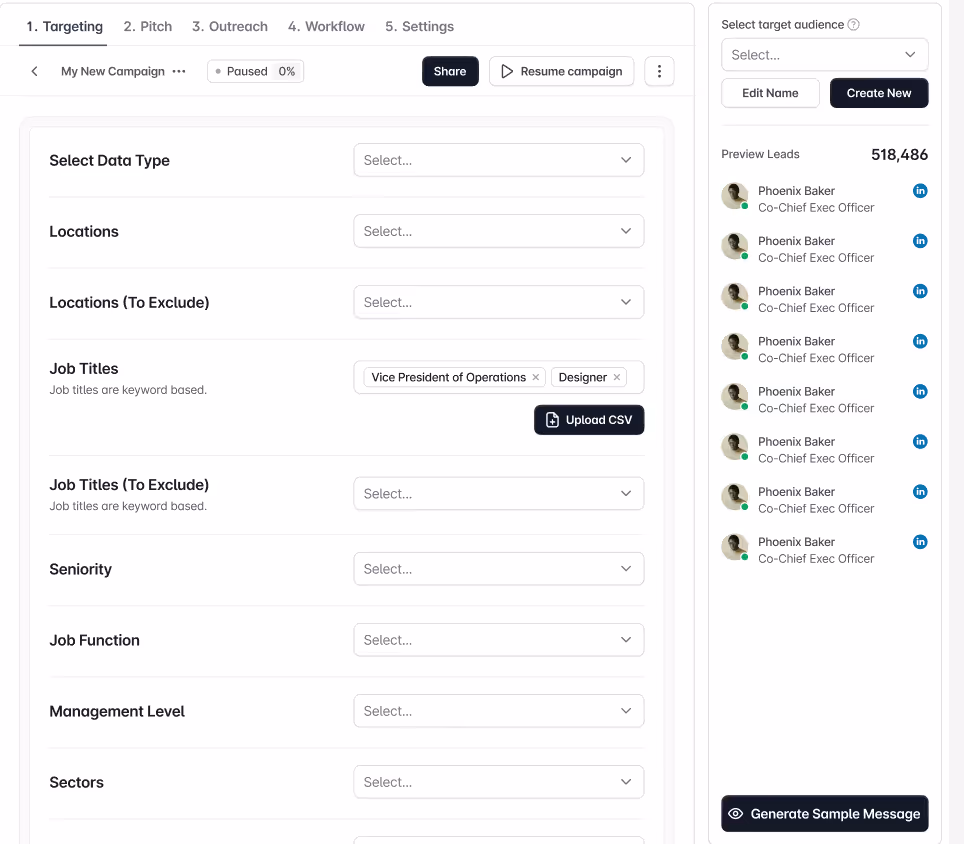The image size is (964, 844).
Task: Click the help icon next to Select target audience
Action: pyautogui.click(x=853, y=25)
